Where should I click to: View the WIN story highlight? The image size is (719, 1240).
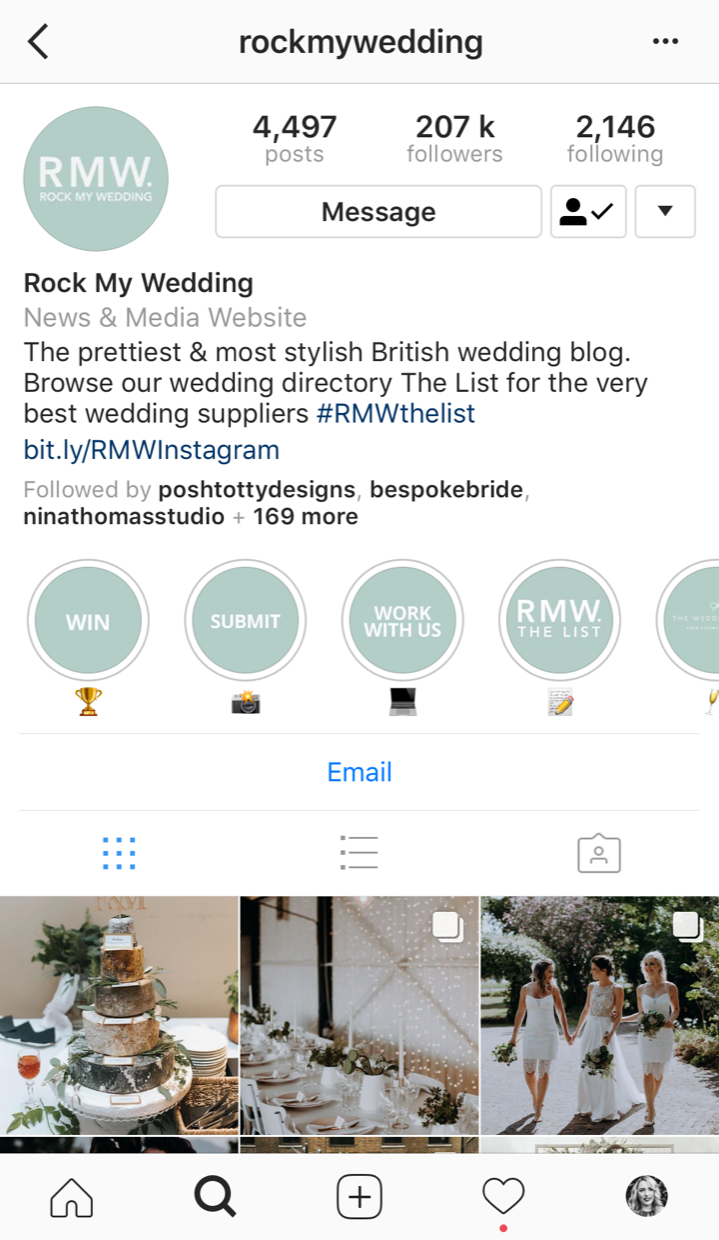click(x=88, y=621)
